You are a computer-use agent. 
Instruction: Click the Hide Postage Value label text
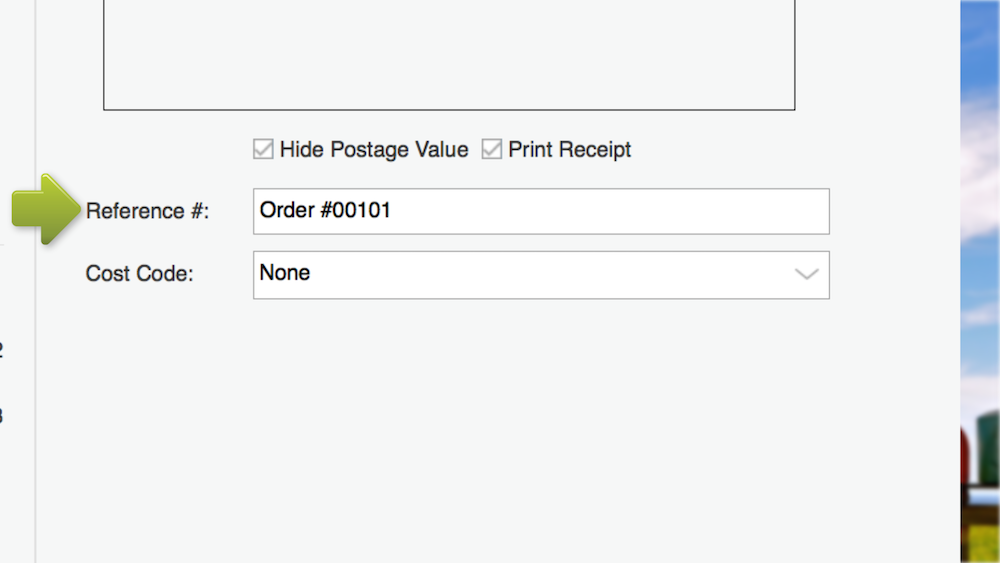click(374, 150)
